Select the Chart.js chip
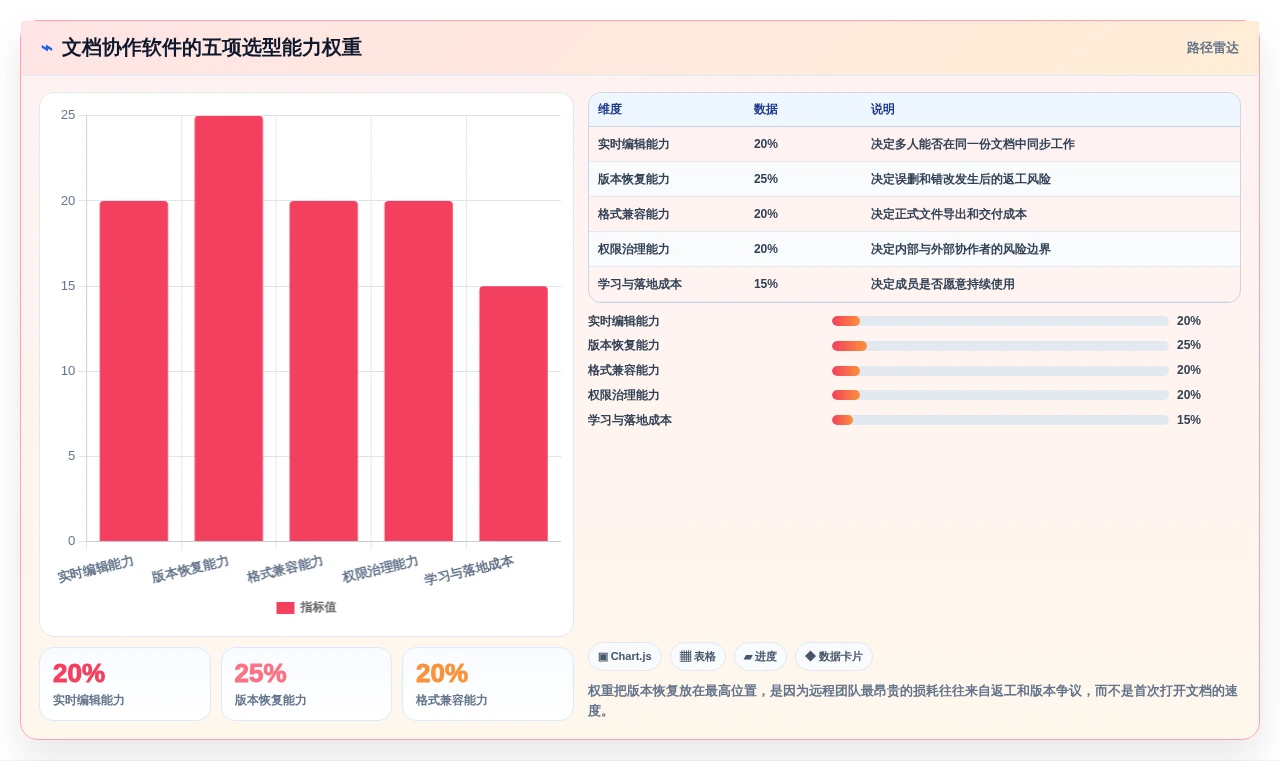This screenshot has height=761, width=1280. pos(625,657)
